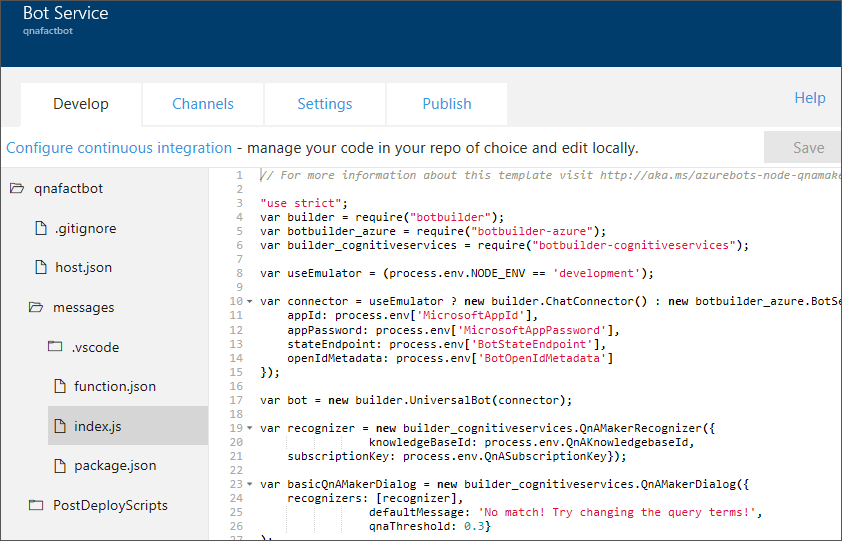This screenshot has width=842, height=541.
Task: Open the host.json file
Action: [x=83, y=268]
